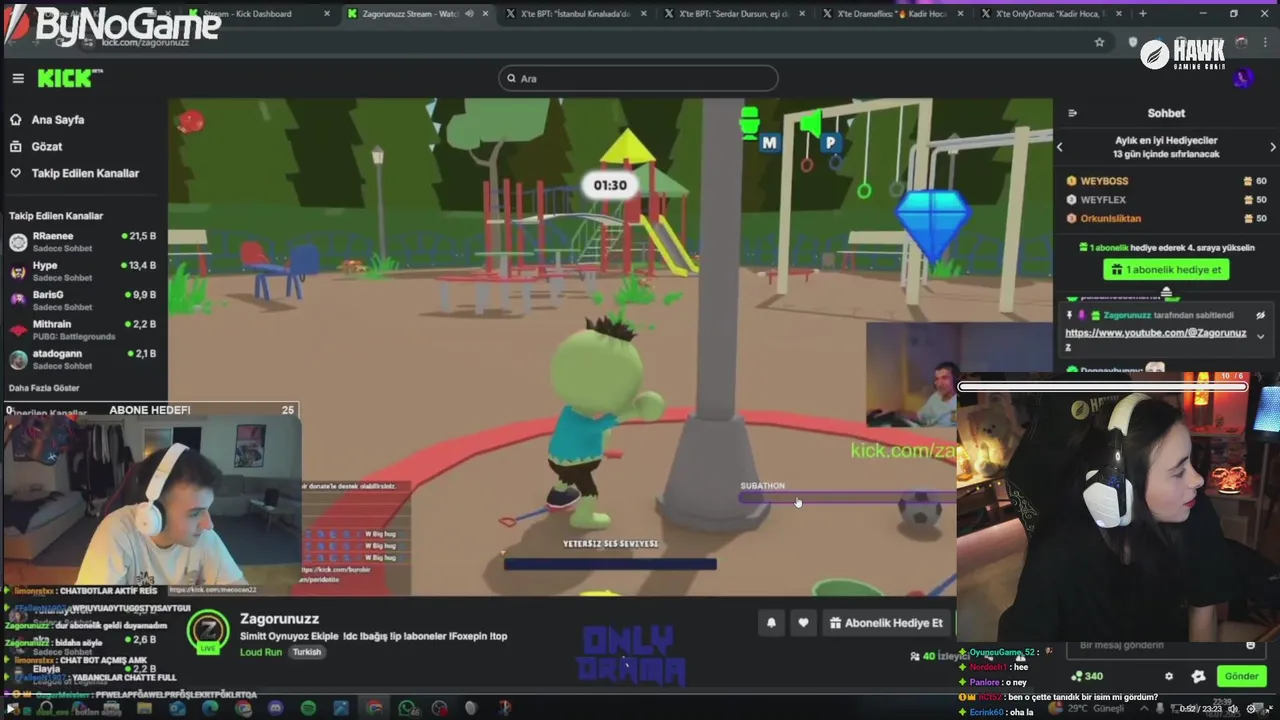
Task: Click the 340 channel points counter
Action: (1087, 676)
